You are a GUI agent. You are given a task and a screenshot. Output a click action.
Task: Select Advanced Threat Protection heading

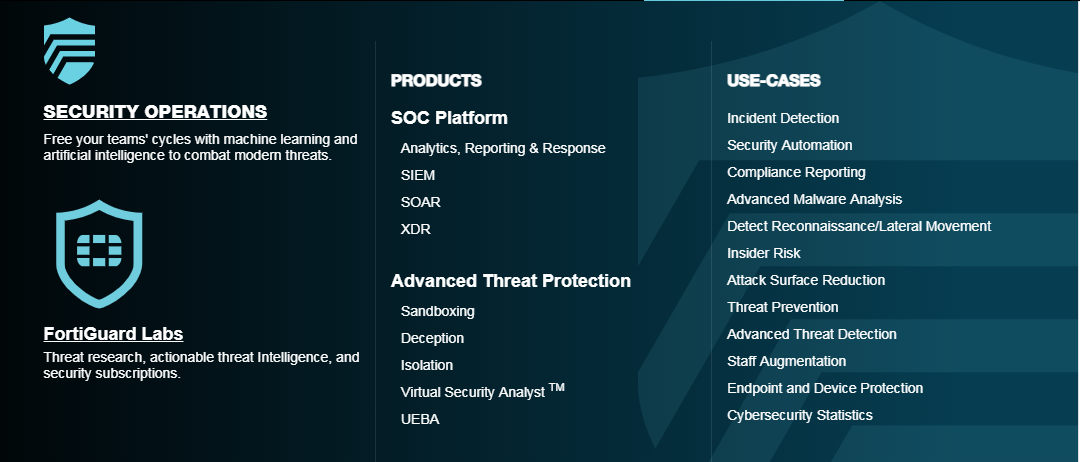tap(510, 281)
